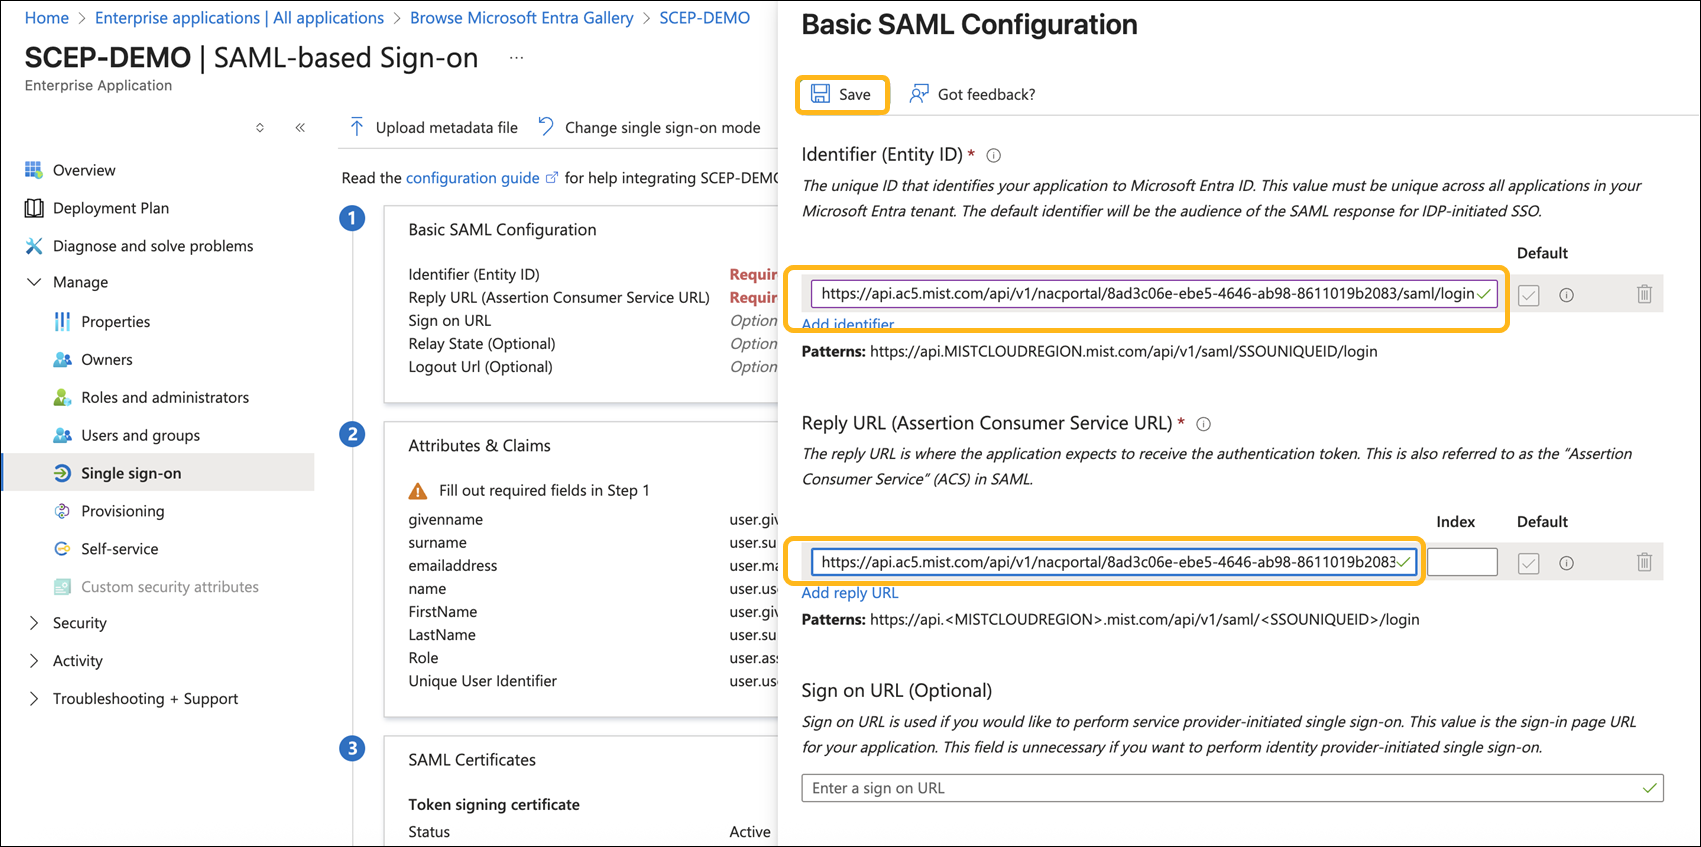
Task: Click info icon next to Identifier (Entity ID)
Action: point(994,155)
